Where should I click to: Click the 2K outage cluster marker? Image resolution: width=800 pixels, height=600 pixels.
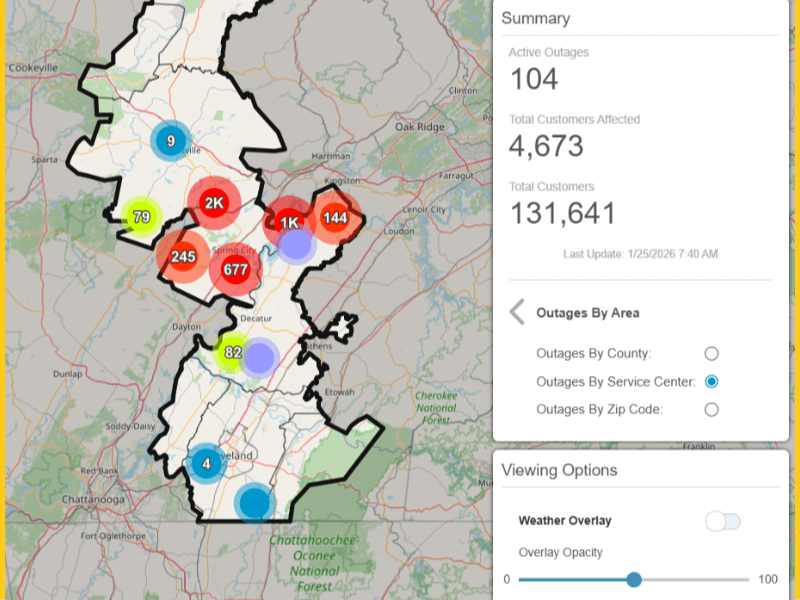[x=213, y=202]
